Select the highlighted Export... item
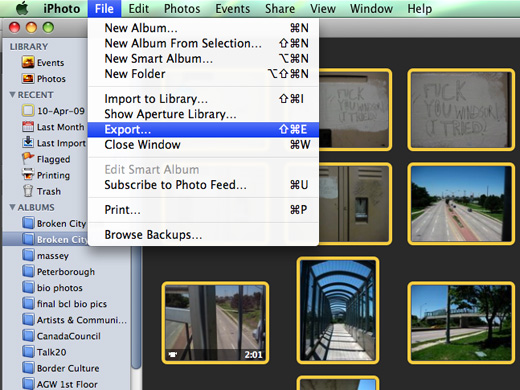This screenshot has width=520, height=390. click(203, 129)
